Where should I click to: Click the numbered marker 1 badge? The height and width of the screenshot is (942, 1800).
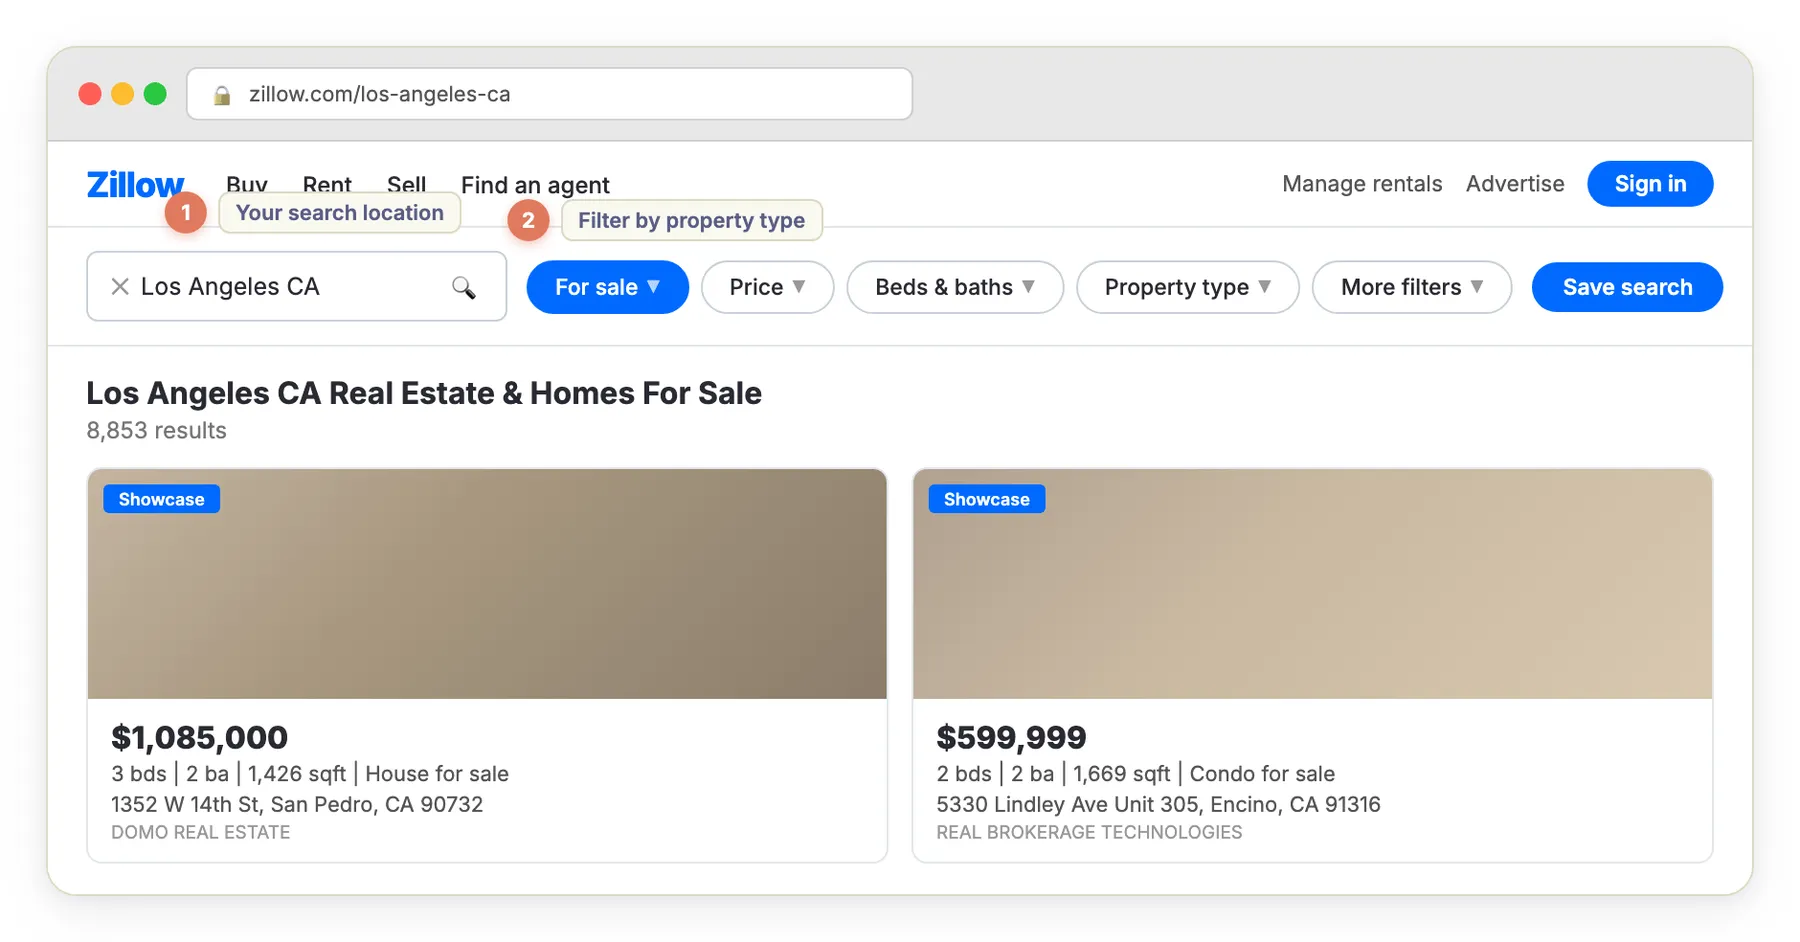(x=186, y=212)
